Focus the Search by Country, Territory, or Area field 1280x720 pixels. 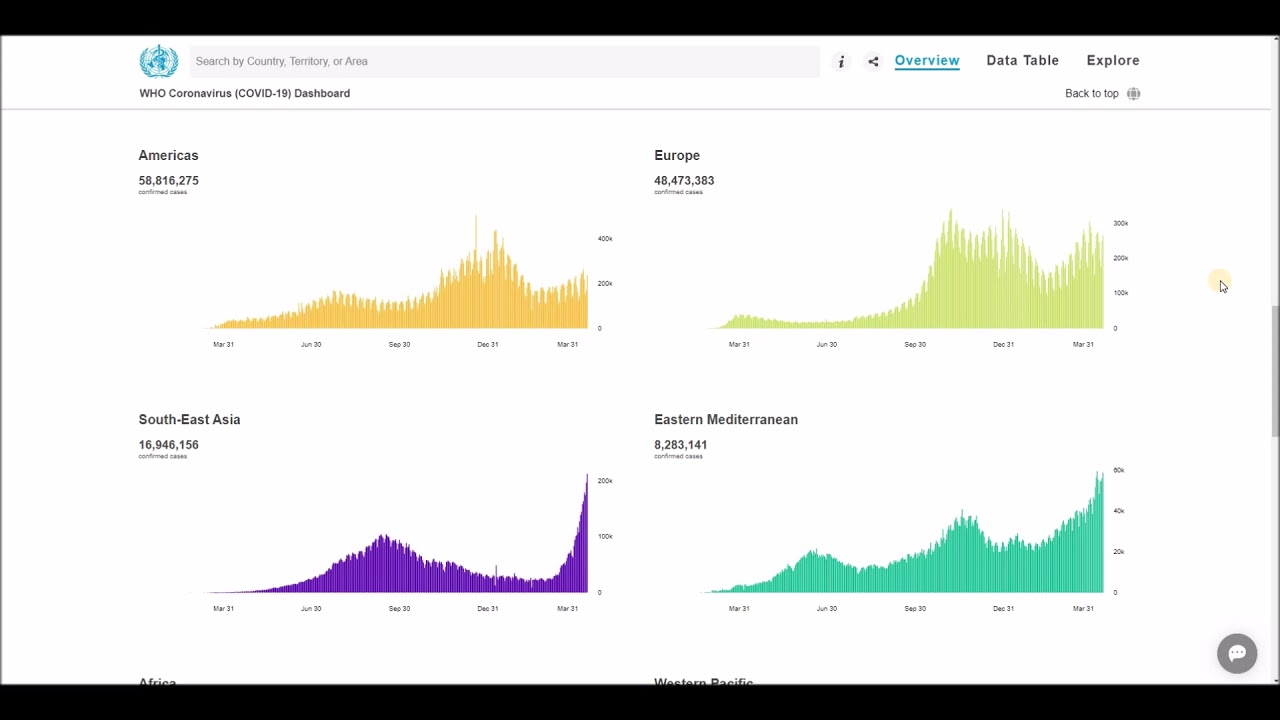point(504,61)
